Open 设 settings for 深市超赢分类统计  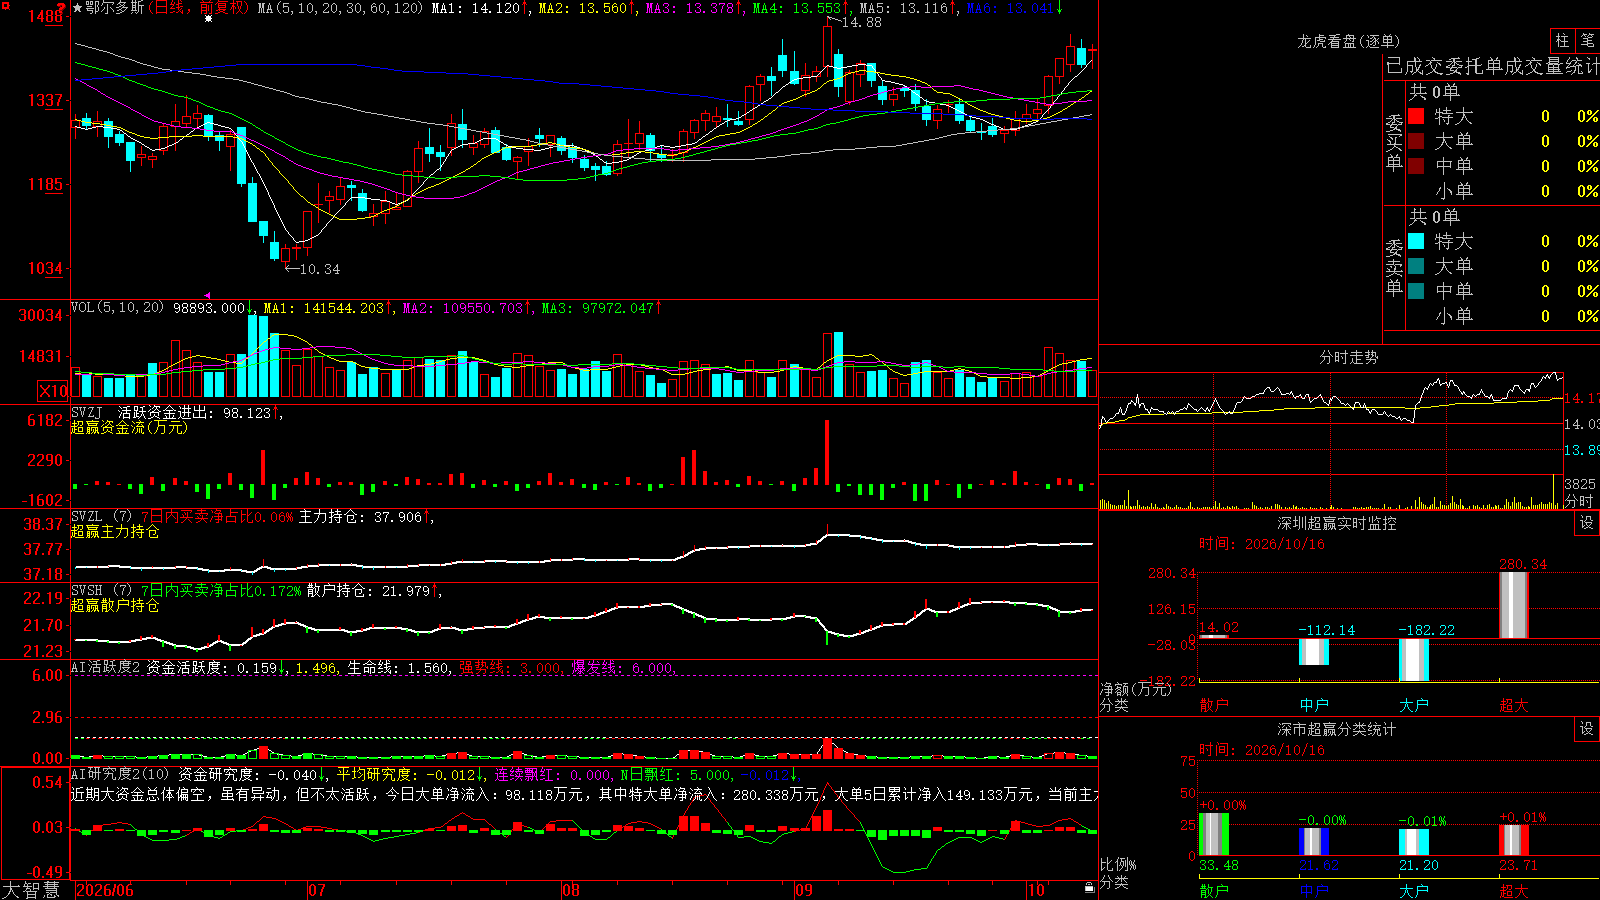pyautogui.click(x=1587, y=729)
